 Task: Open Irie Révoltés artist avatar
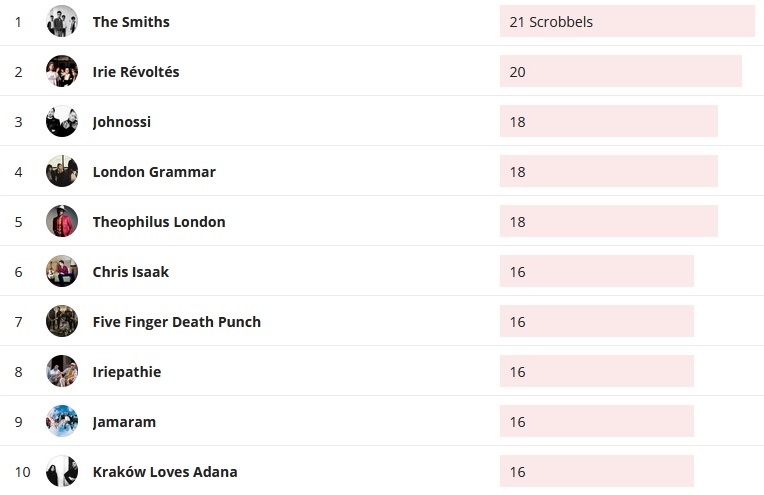[62, 71]
